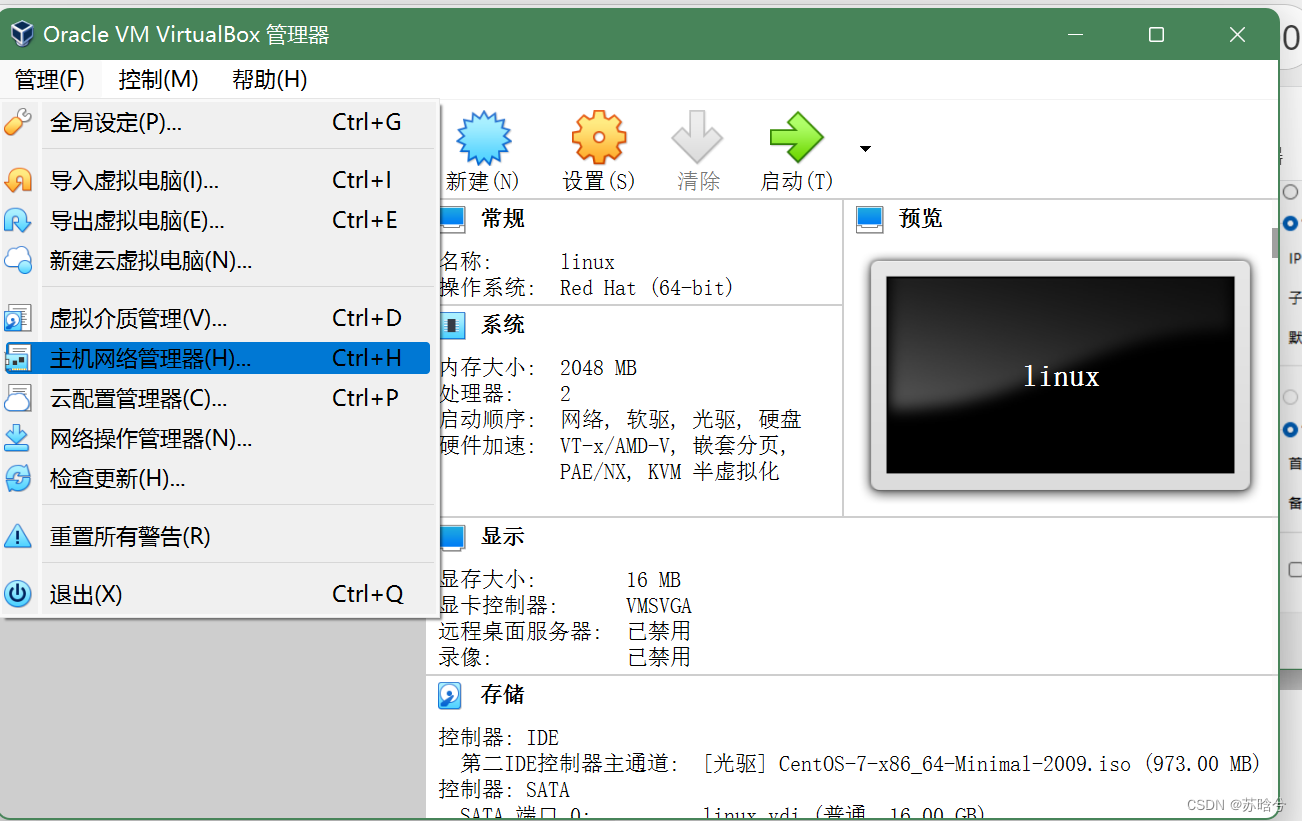The width and height of the screenshot is (1302, 821).
Task: Click the 操作系统 value Red Hat (64-bit)
Action: tap(647, 288)
